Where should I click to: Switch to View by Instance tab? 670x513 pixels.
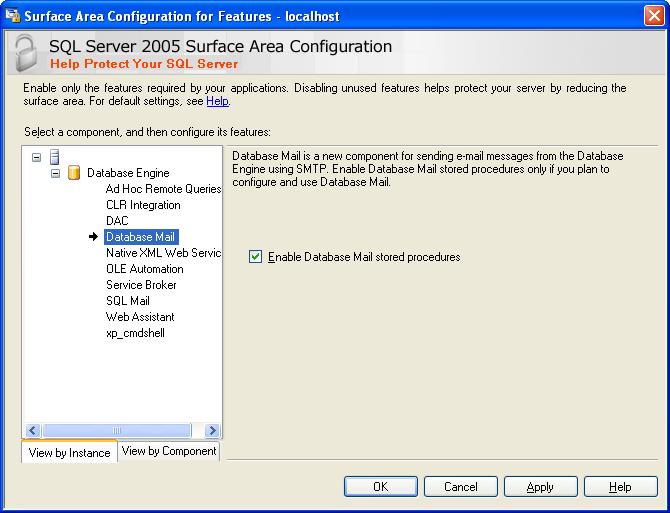pyautogui.click(x=69, y=452)
